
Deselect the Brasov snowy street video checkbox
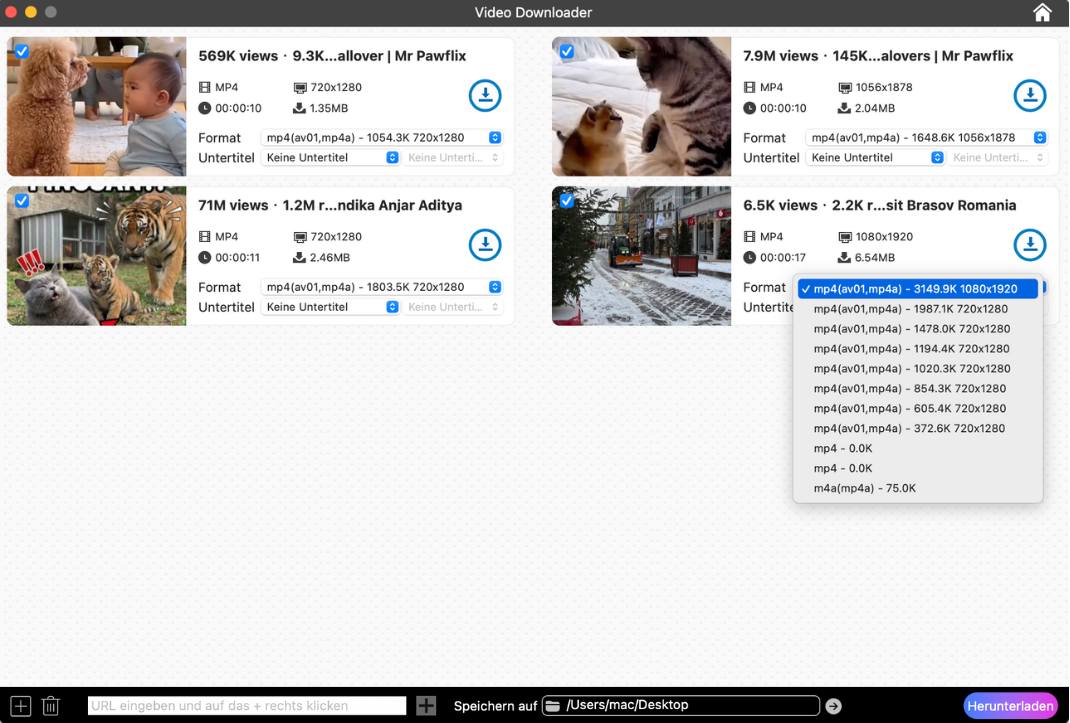(x=567, y=201)
